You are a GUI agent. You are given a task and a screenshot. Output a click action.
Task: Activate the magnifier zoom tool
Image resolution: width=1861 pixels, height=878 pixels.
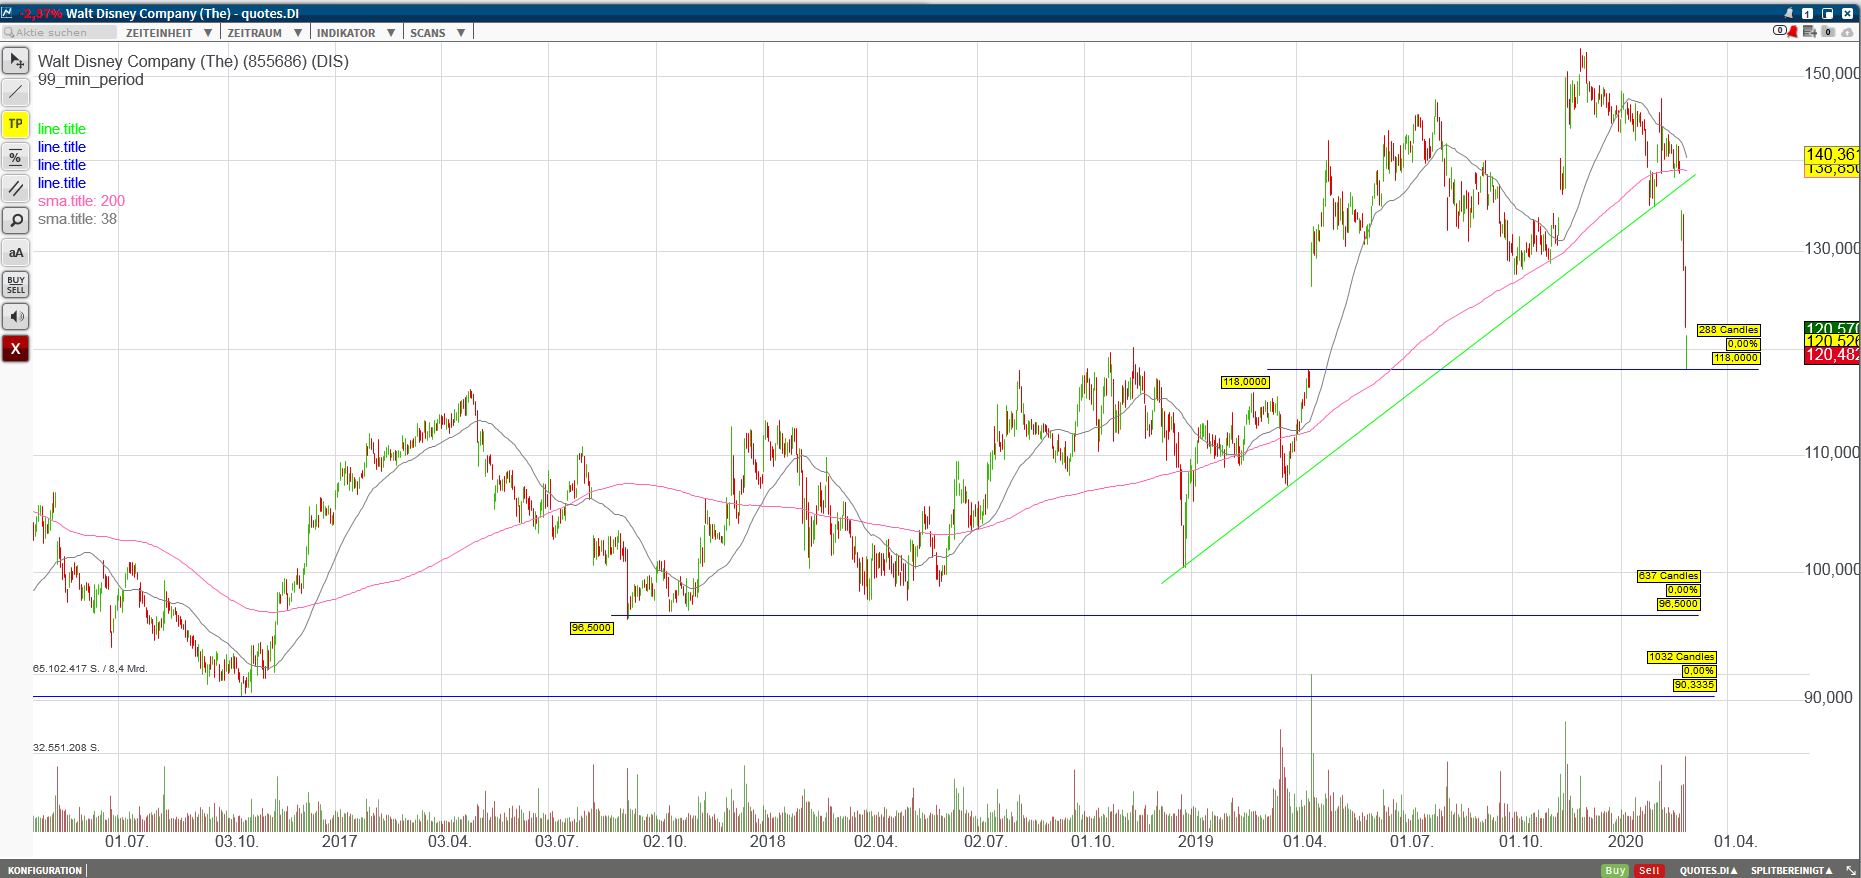[x=16, y=221]
